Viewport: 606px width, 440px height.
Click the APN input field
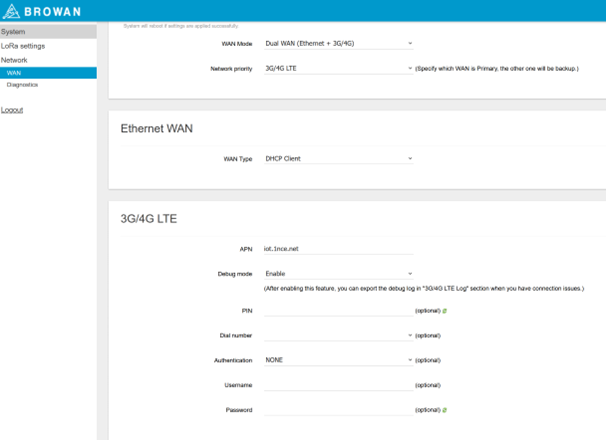coord(339,249)
